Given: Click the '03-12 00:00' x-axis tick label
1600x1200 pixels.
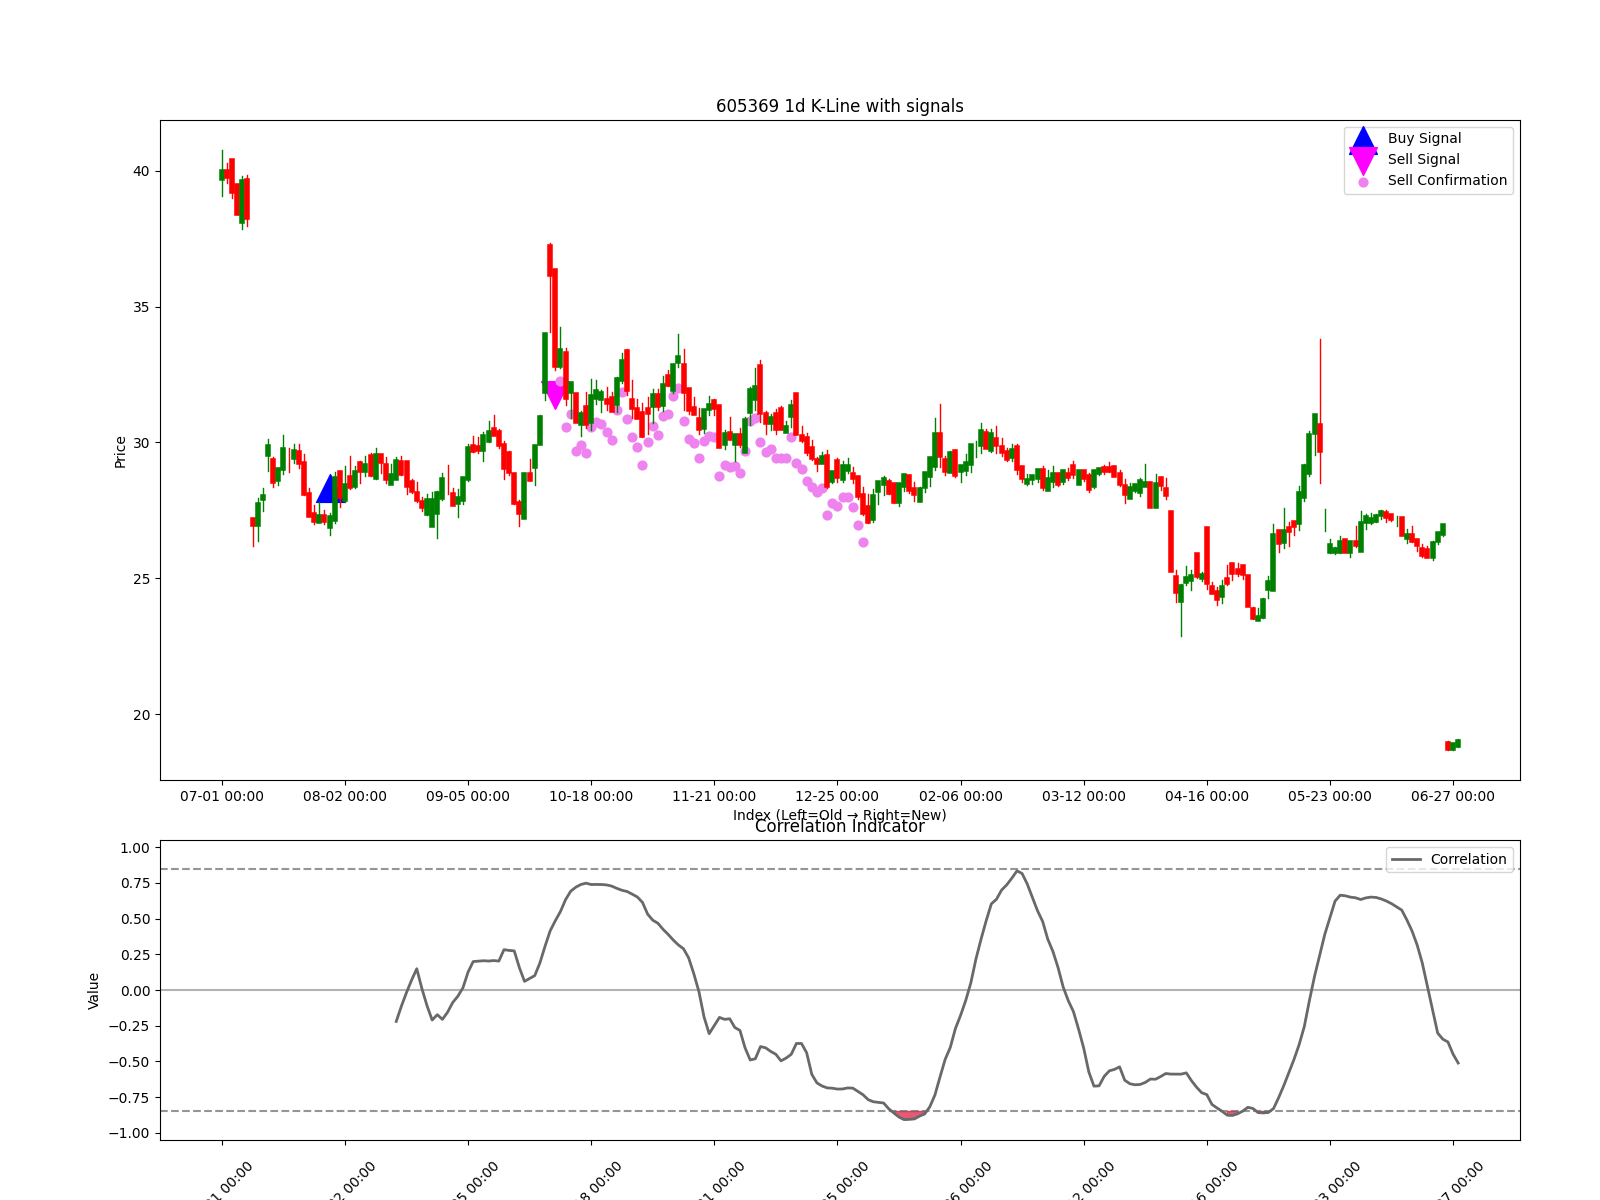Looking at the screenshot, I should coord(1084,796).
